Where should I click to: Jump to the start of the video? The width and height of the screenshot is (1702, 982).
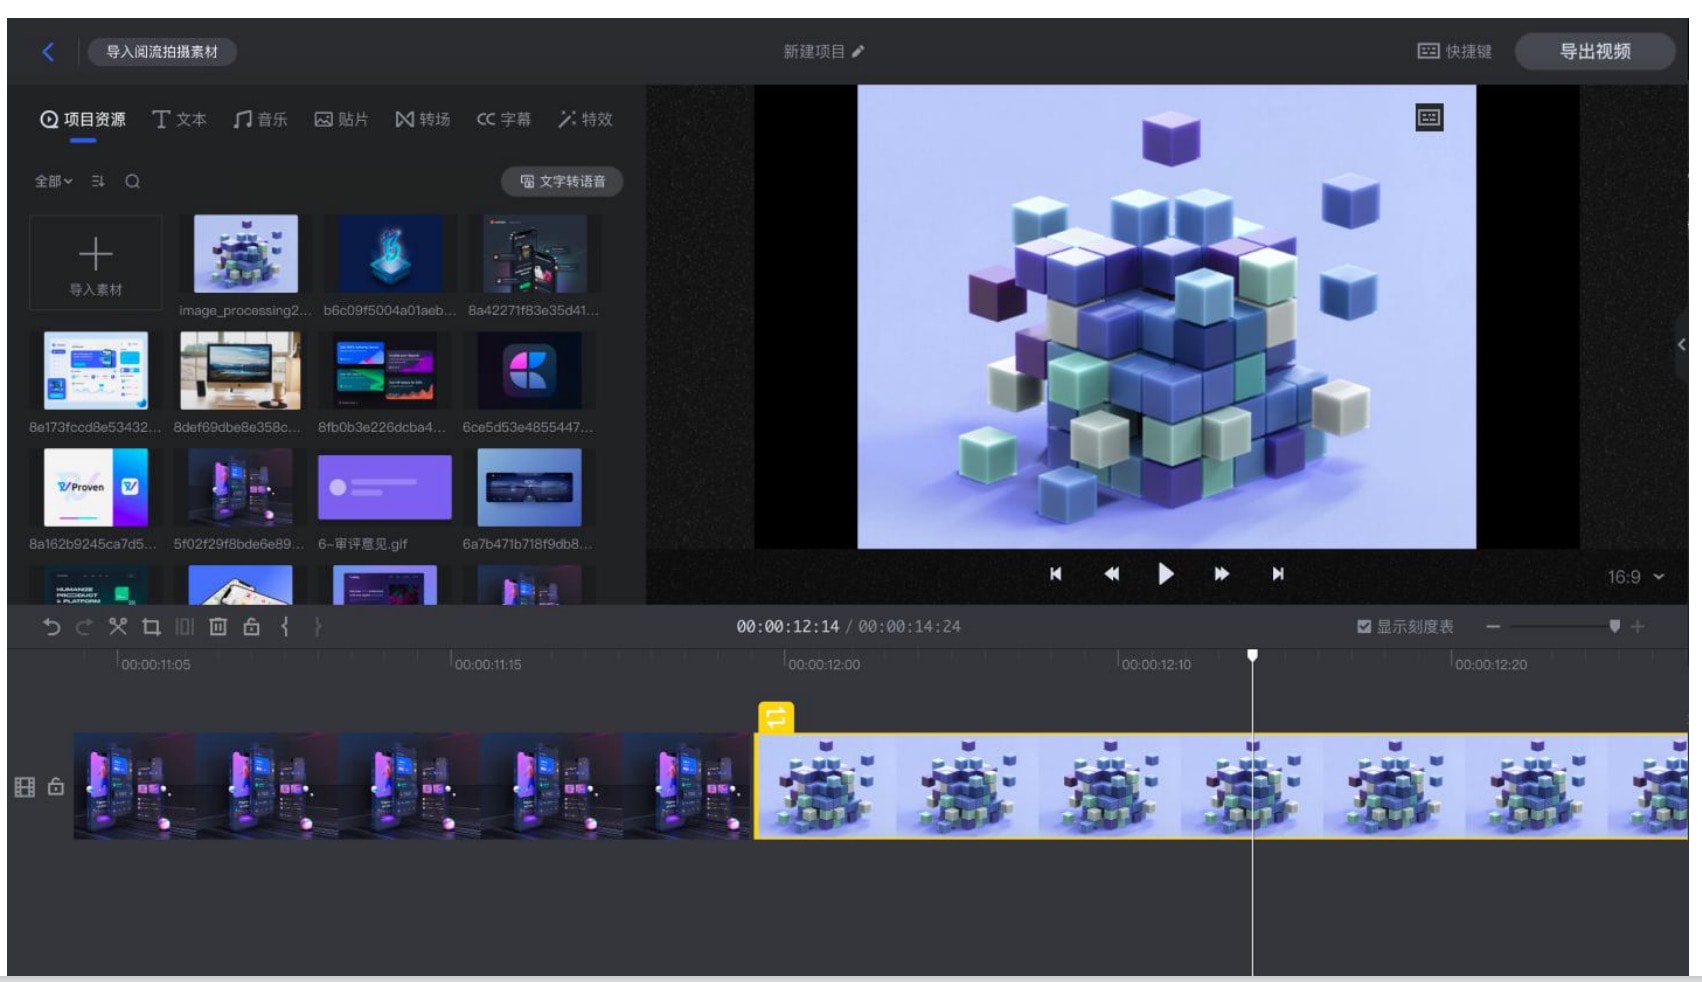coord(1055,574)
